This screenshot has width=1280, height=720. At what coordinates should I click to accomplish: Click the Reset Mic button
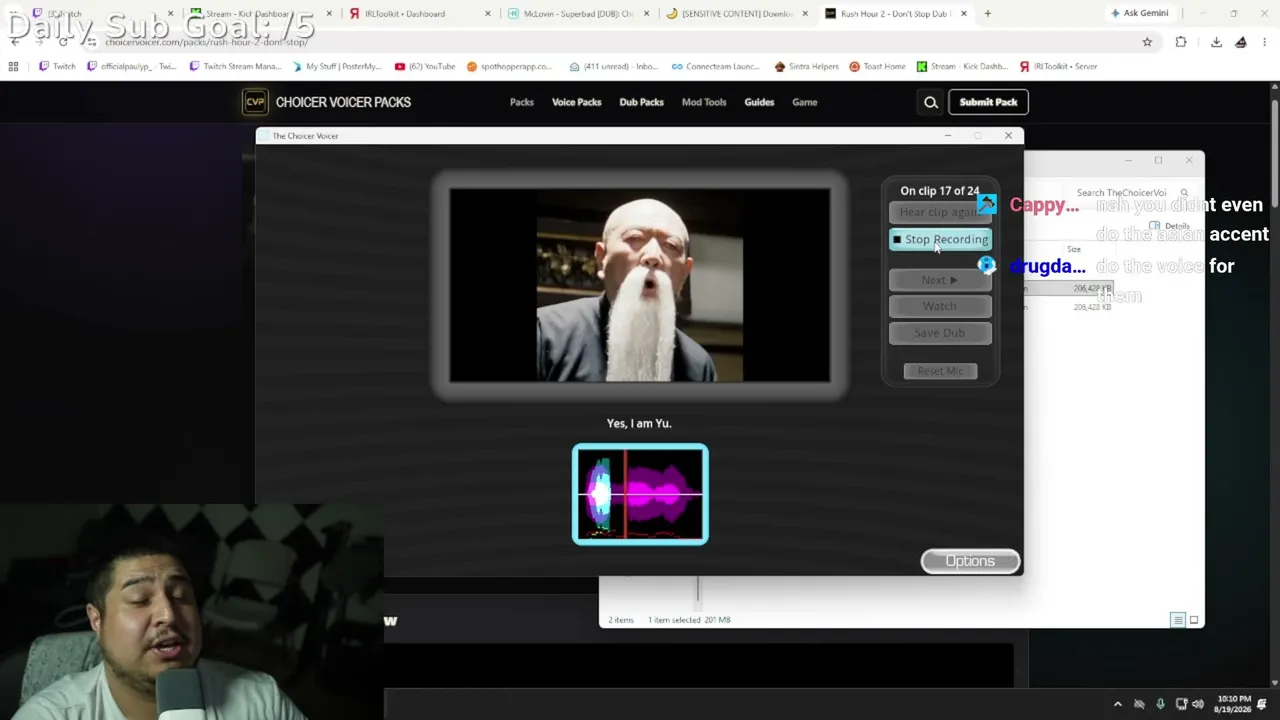pos(940,371)
